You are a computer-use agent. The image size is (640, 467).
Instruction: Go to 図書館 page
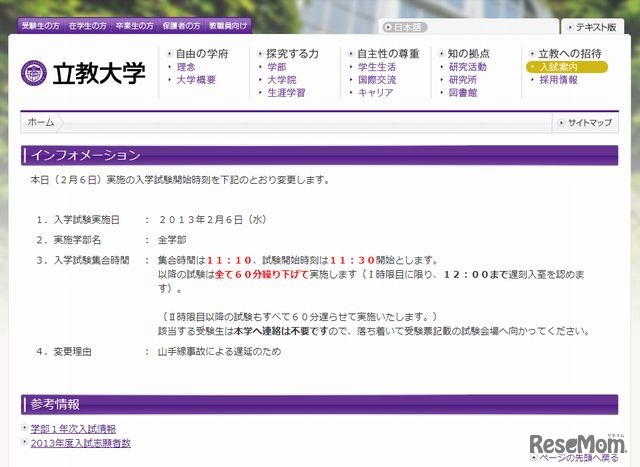(463, 93)
